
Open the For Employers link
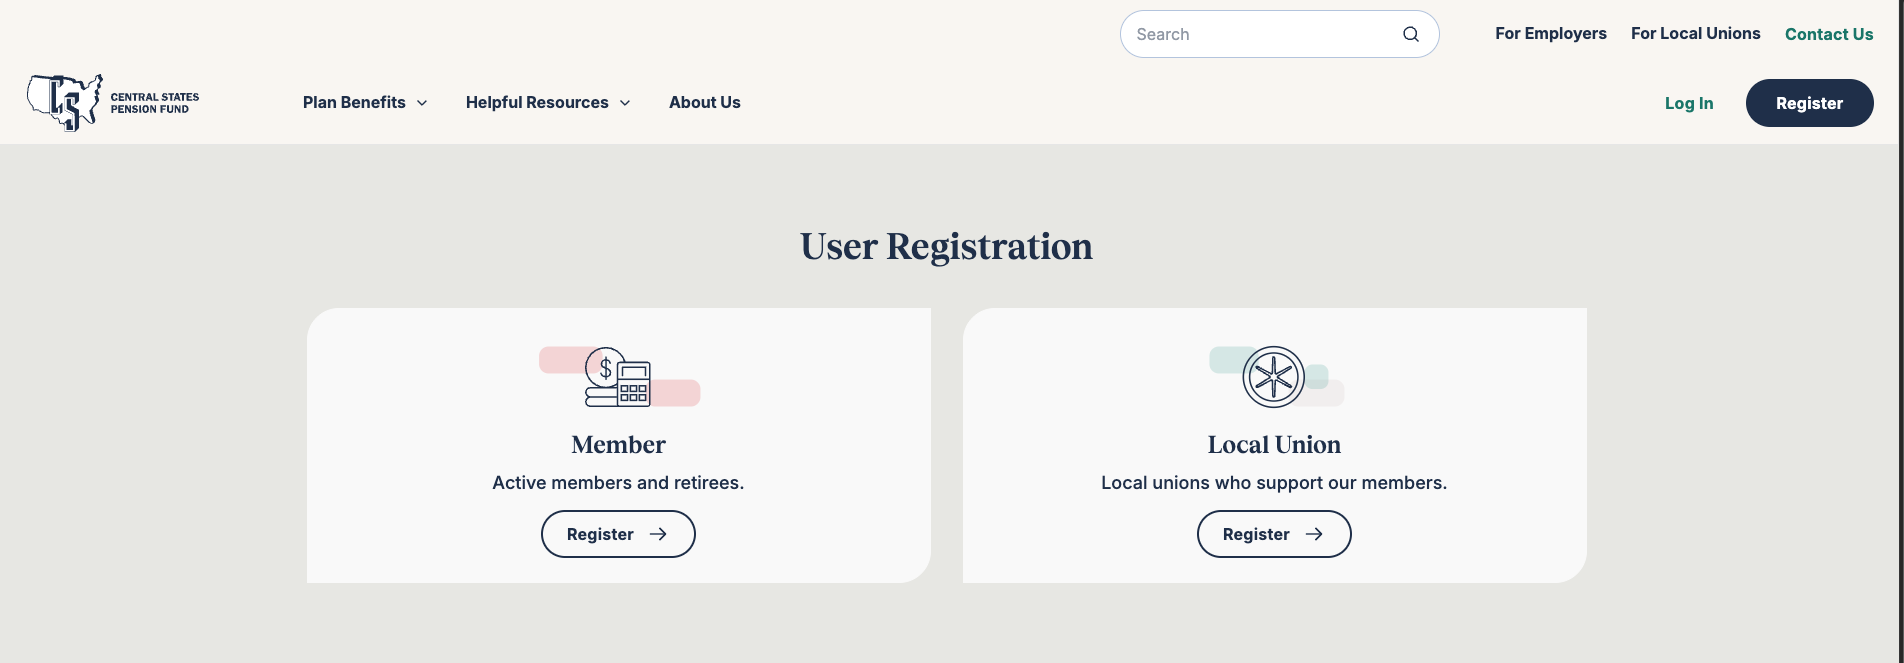(1551, 34)
